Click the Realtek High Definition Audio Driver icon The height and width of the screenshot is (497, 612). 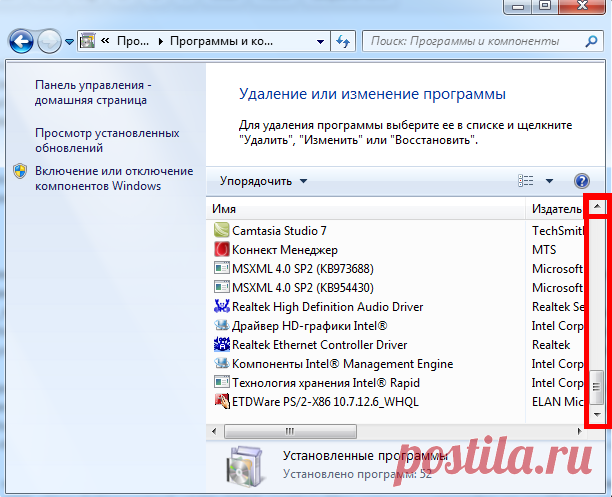point(222,307)
